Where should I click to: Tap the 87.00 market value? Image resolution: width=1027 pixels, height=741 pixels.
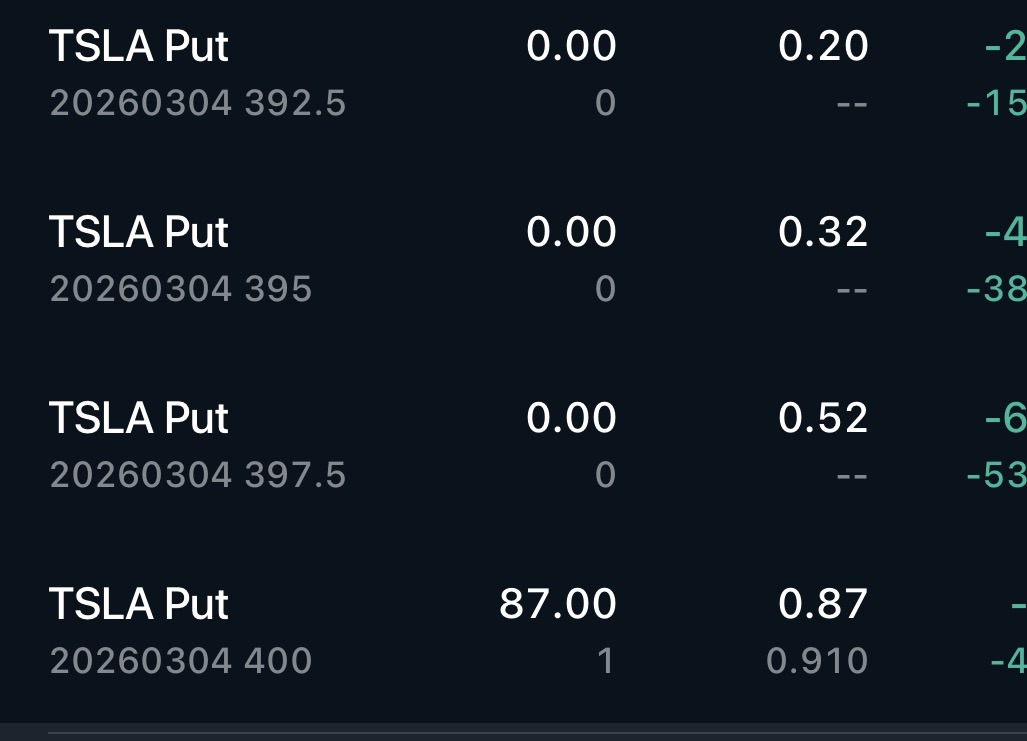coord(557,603)
